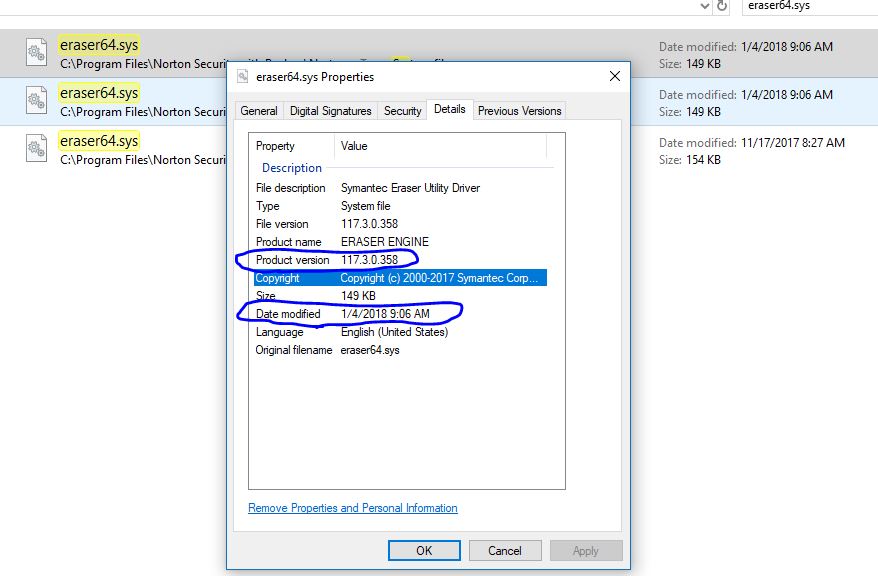Open the Security tab

402,111
